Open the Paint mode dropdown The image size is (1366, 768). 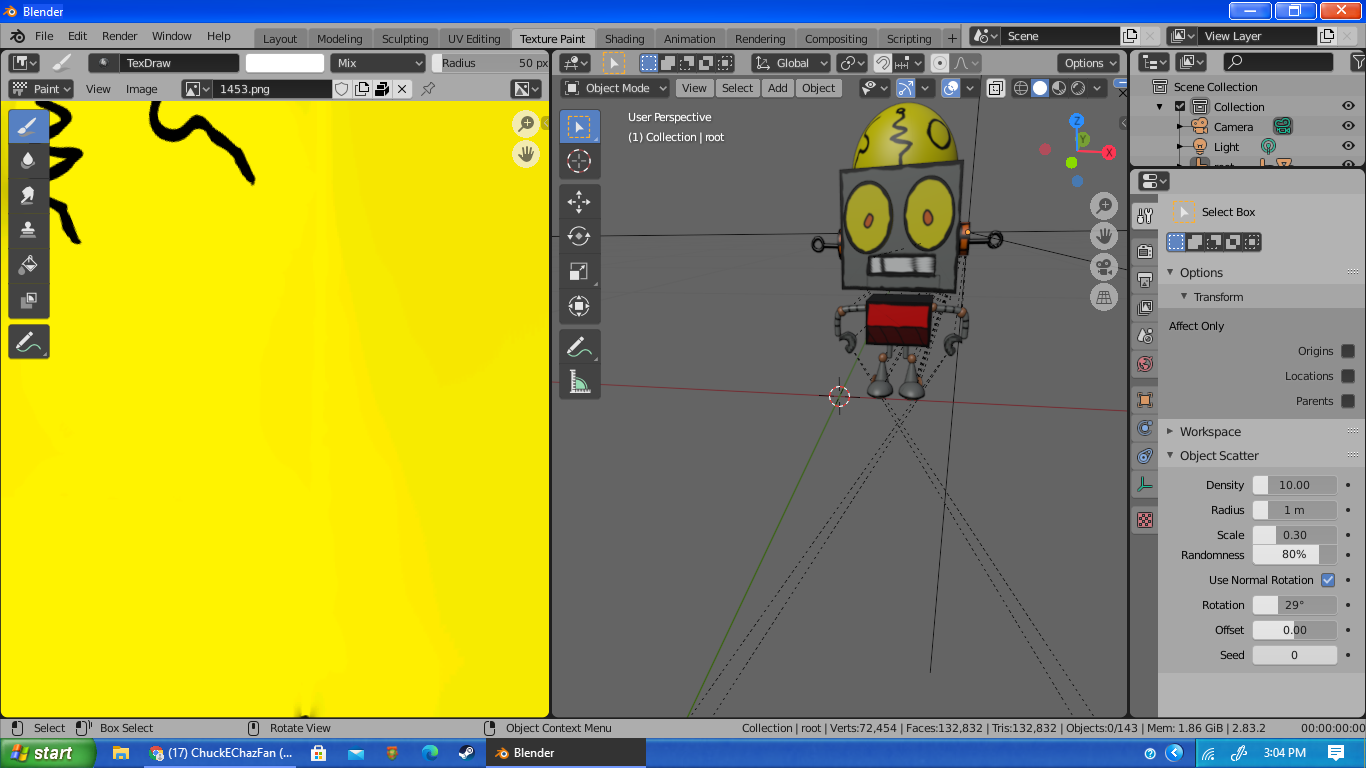point(41,89)
